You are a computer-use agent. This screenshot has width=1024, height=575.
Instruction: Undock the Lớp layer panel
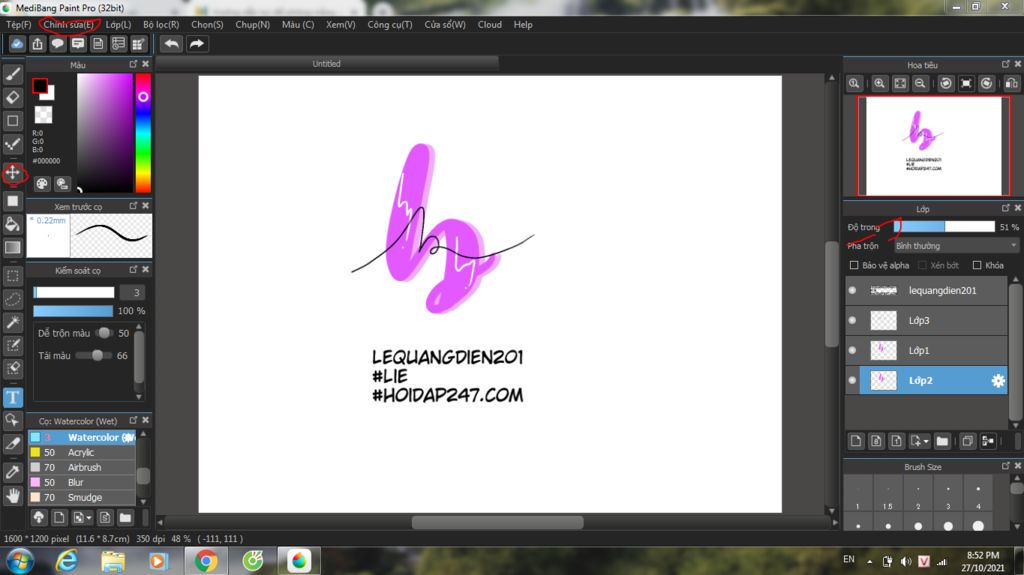(x=1005, y=208)
